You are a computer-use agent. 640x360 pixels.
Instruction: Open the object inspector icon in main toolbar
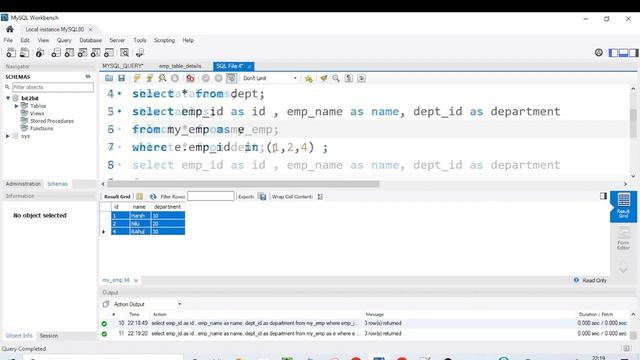40,53
